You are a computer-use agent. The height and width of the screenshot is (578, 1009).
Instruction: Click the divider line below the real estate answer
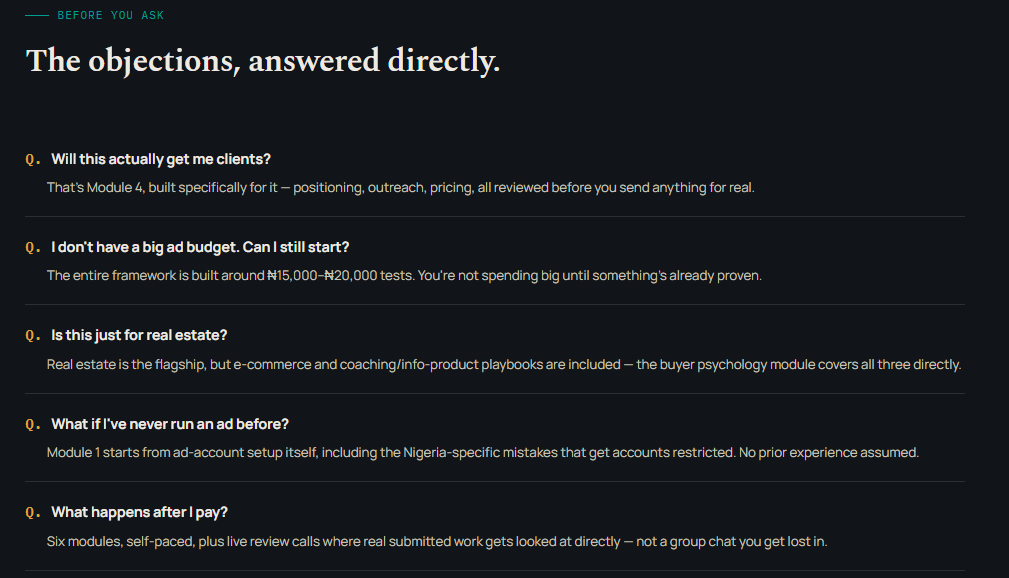[x=495, y=393]
